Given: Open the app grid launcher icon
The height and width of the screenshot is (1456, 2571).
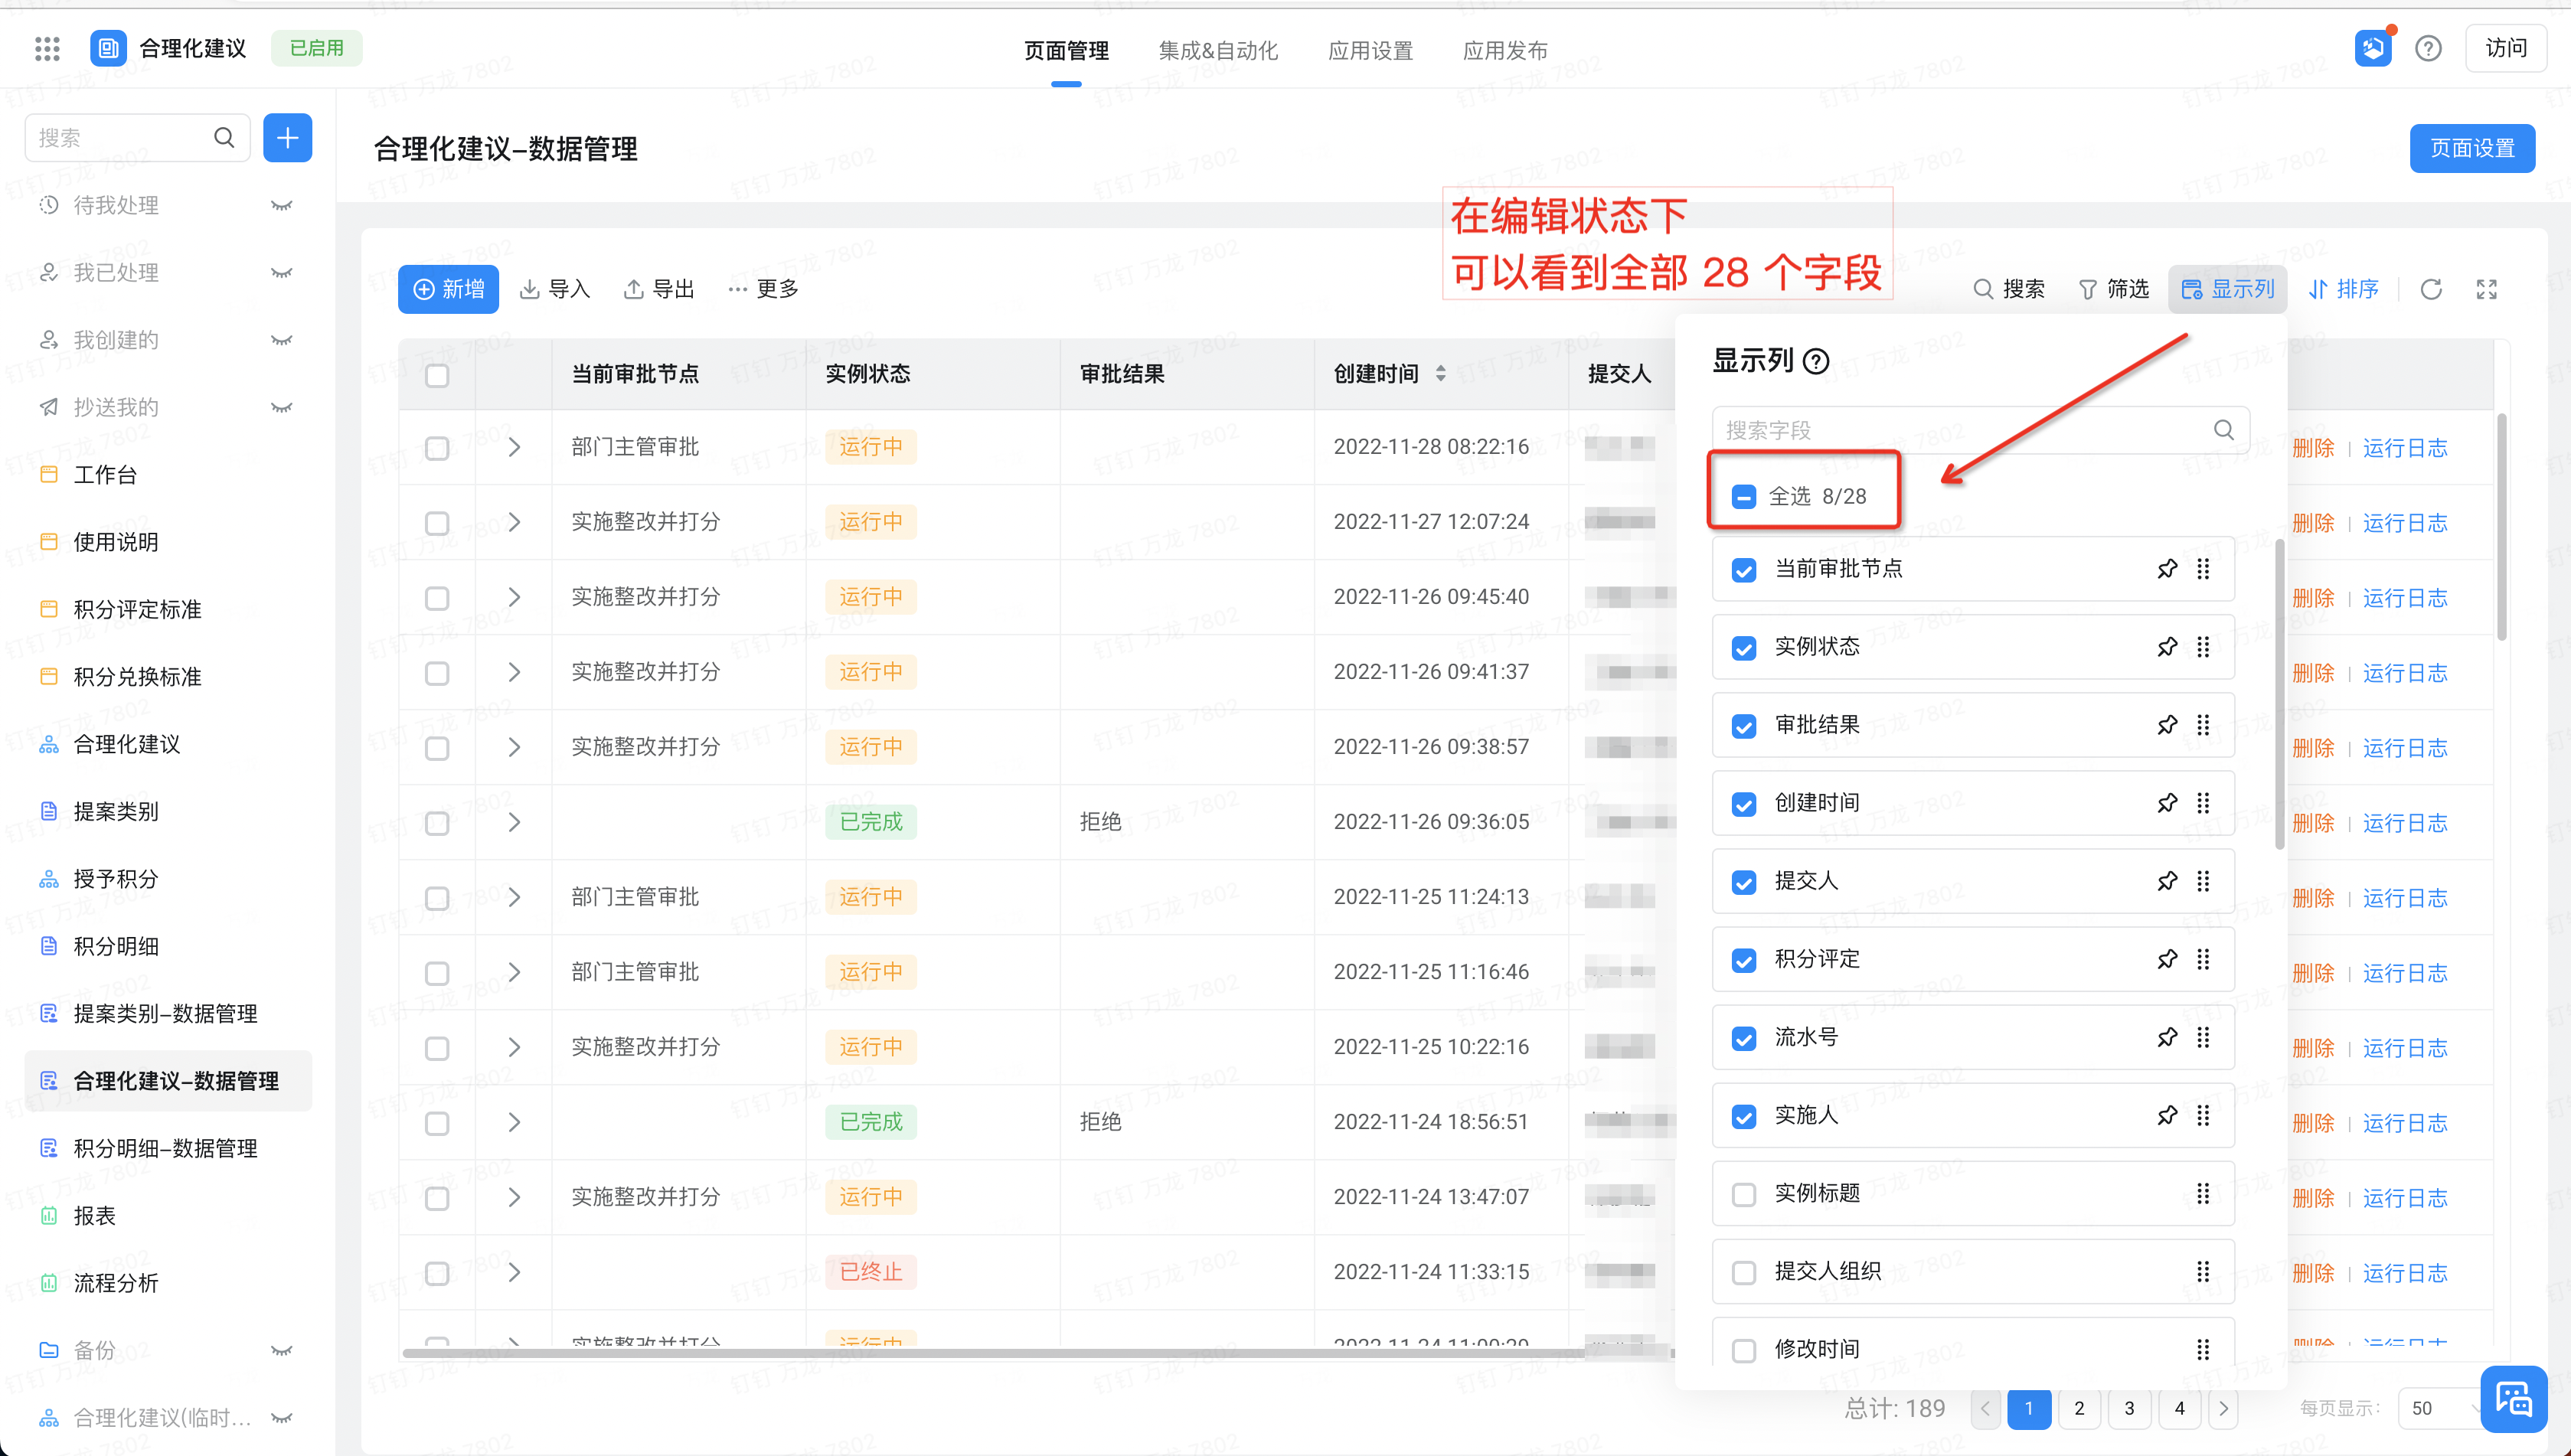Looking at the screenshot, I should (x=47, y=48).
